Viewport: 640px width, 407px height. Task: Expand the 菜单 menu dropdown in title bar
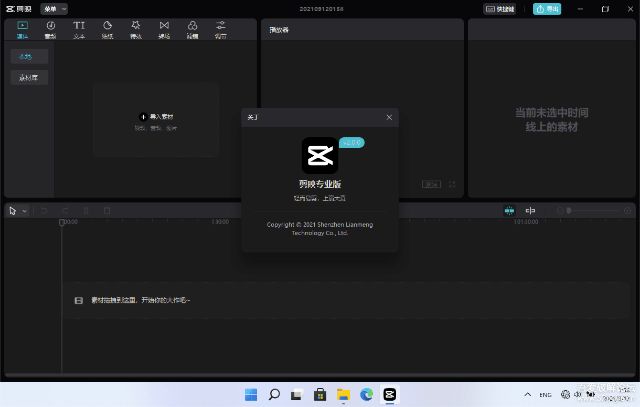coord(54,9)
